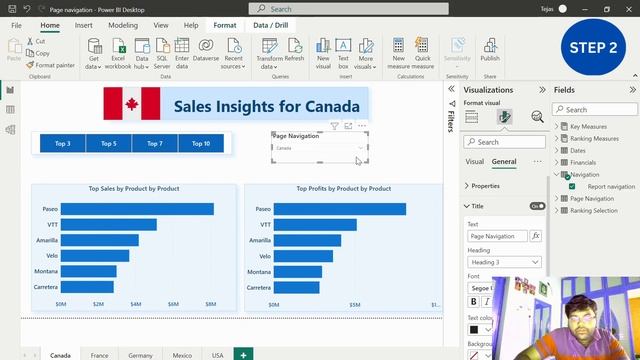Toggle Italic for title font
This screenshot has height=360, width=640.
point(487,302)
